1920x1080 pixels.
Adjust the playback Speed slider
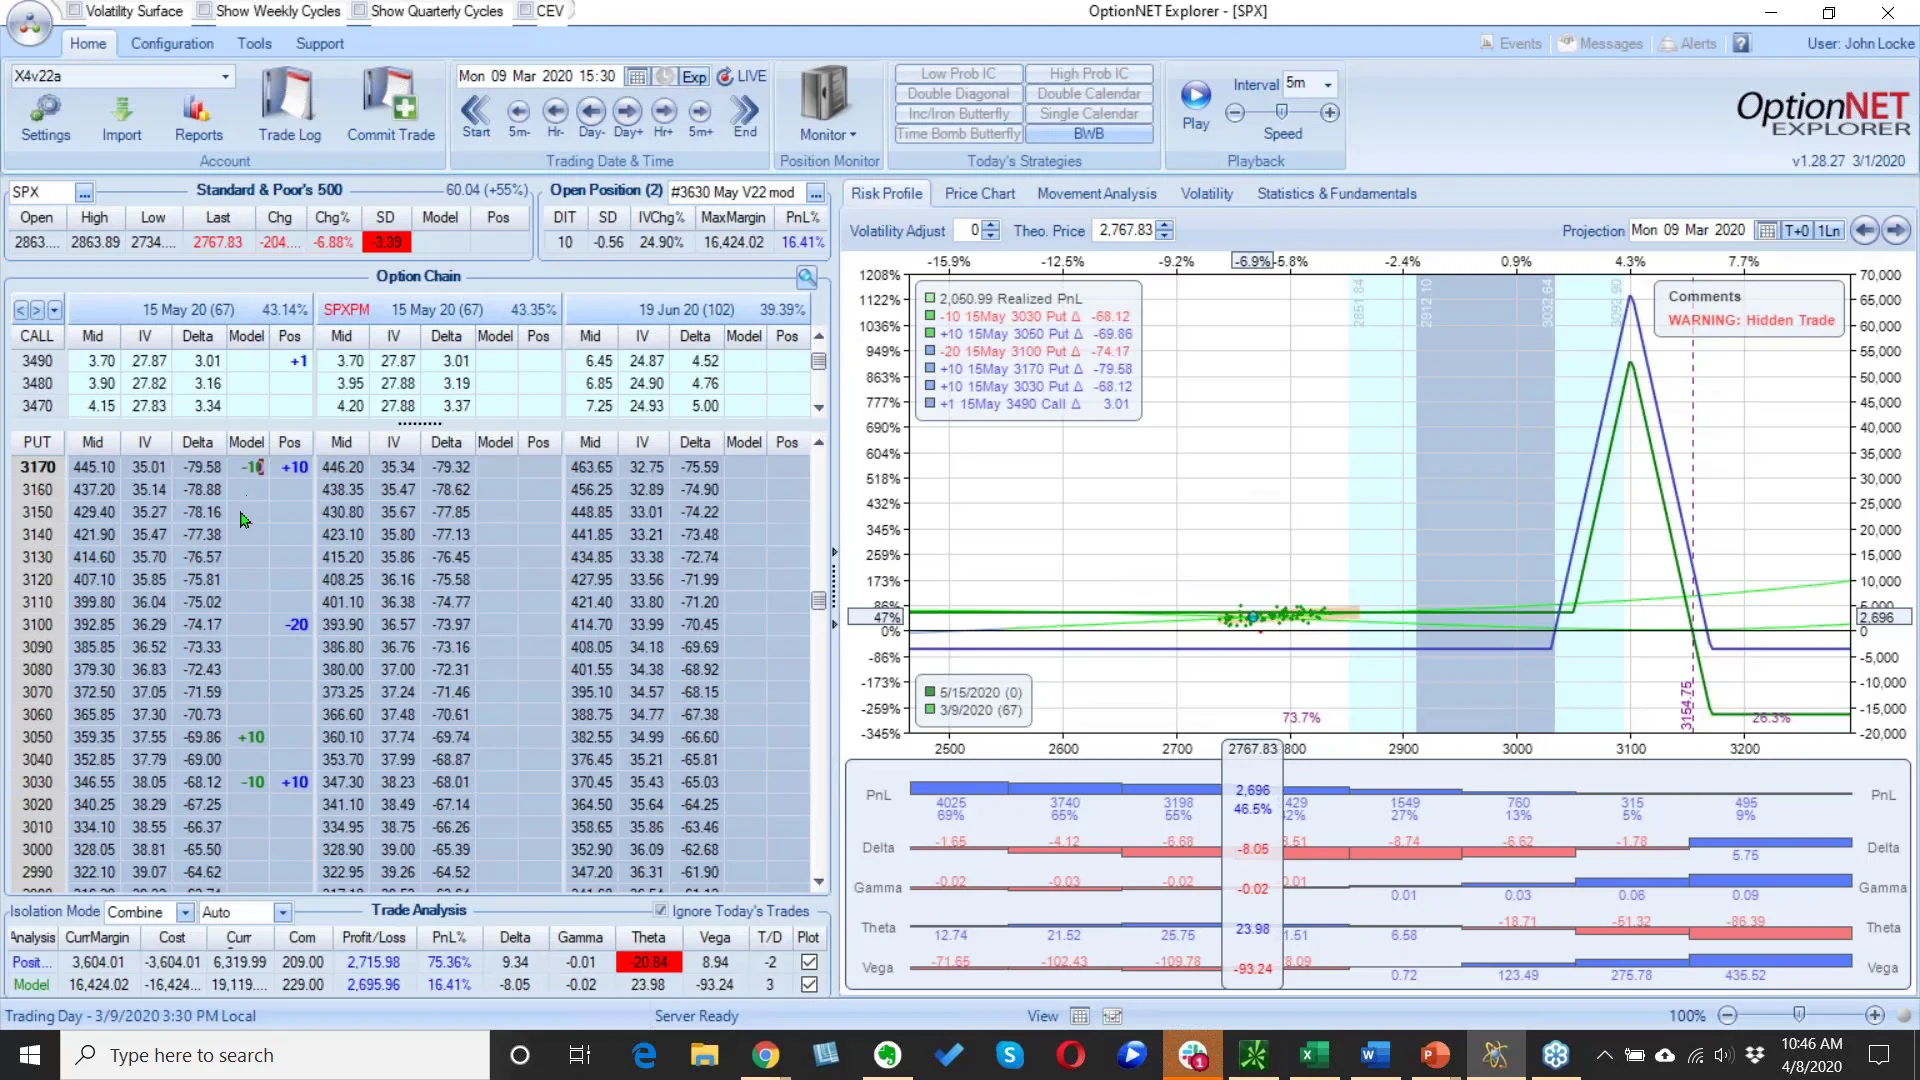click(x=1282, y=112)
